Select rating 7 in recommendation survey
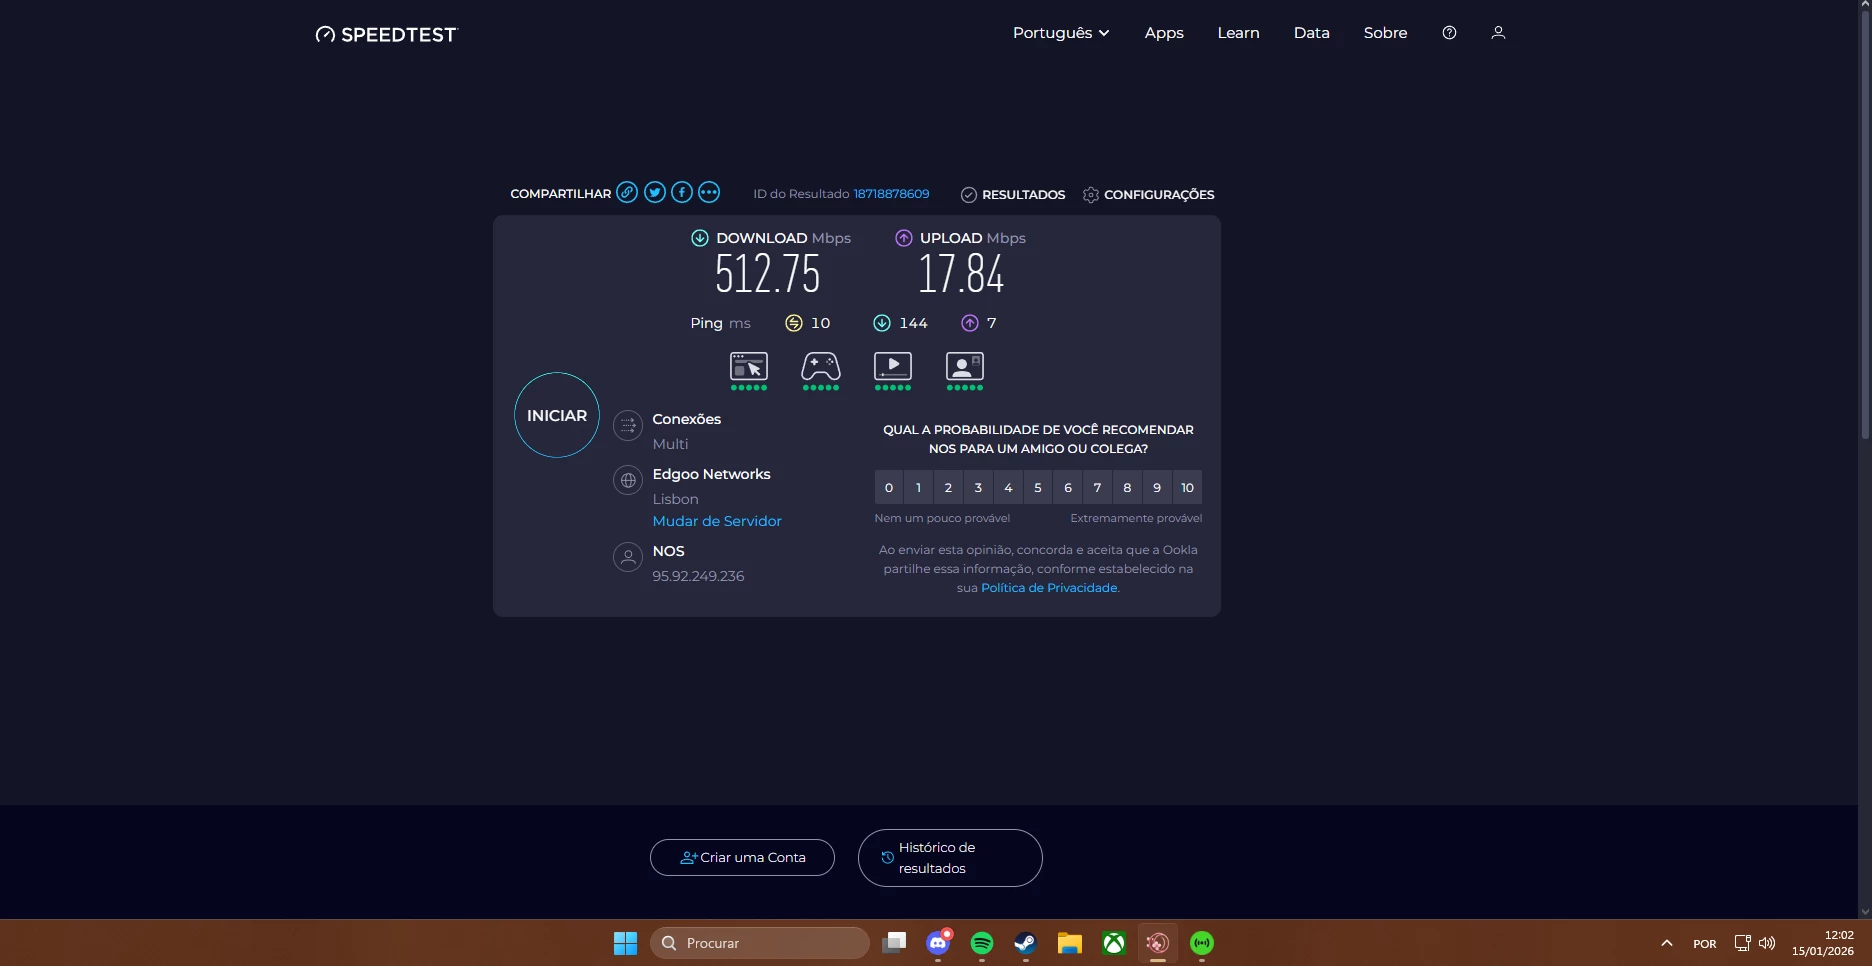 1098,488
